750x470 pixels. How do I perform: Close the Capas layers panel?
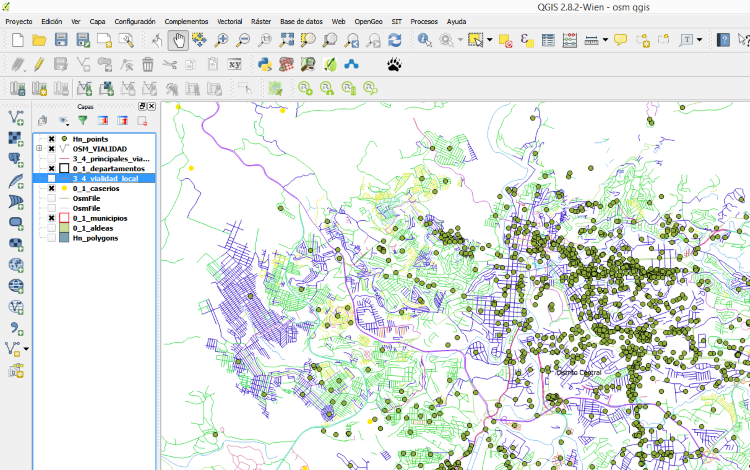pos(151,106)
